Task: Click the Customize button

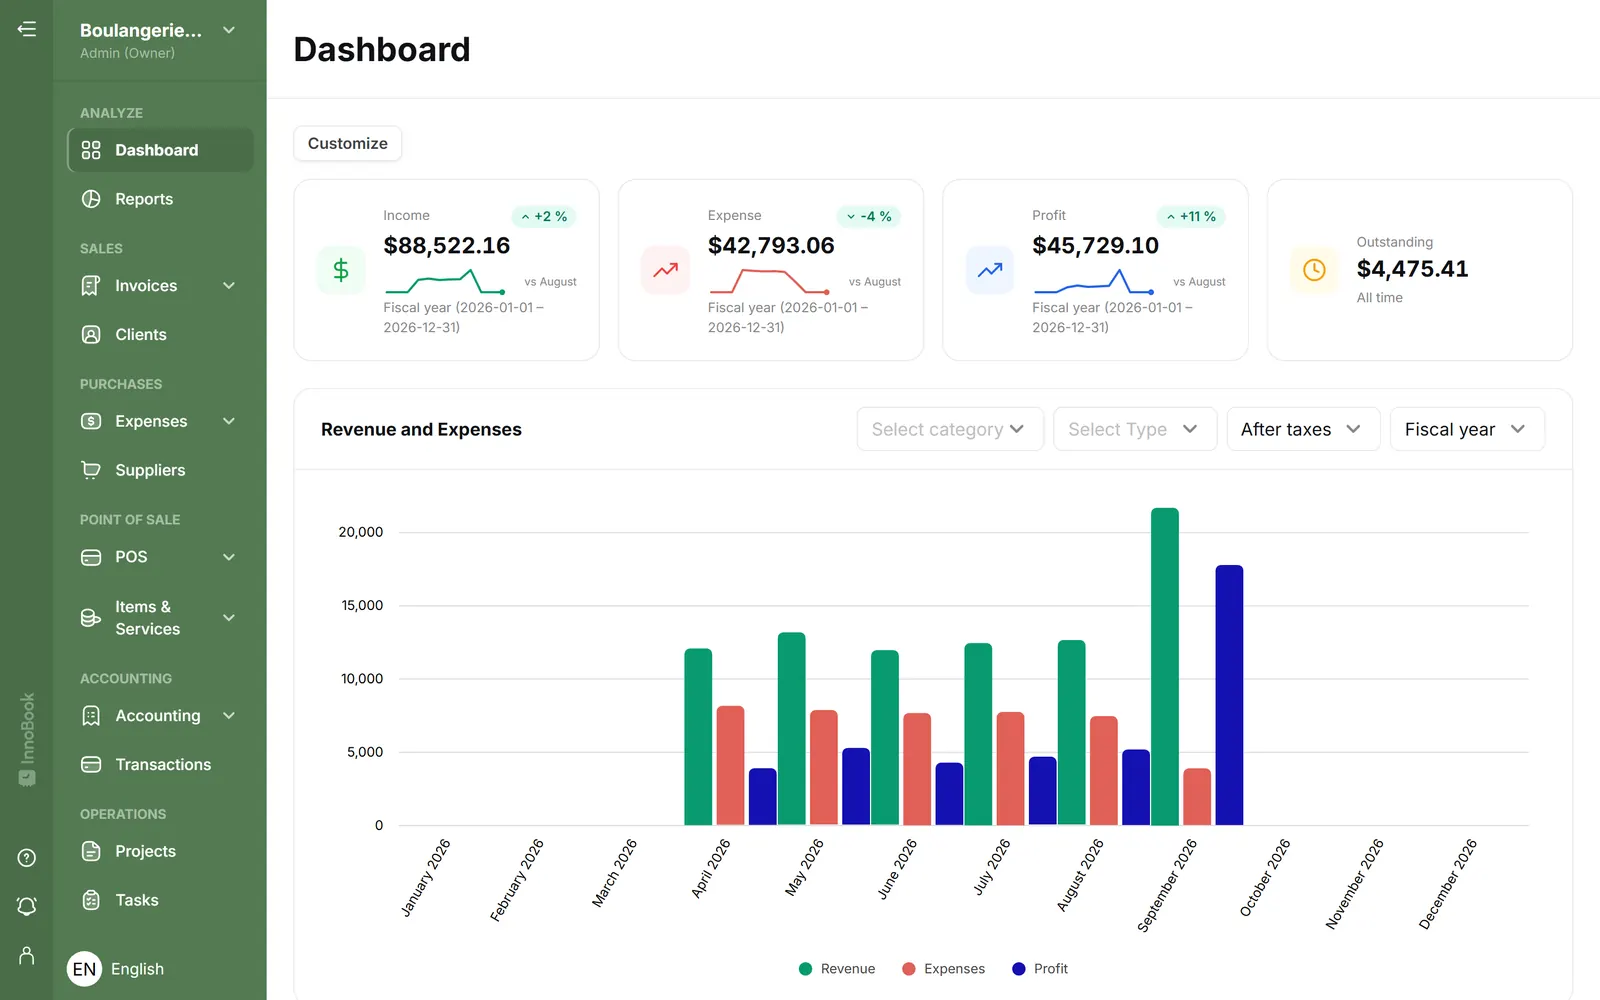Action: click(347, 143)
